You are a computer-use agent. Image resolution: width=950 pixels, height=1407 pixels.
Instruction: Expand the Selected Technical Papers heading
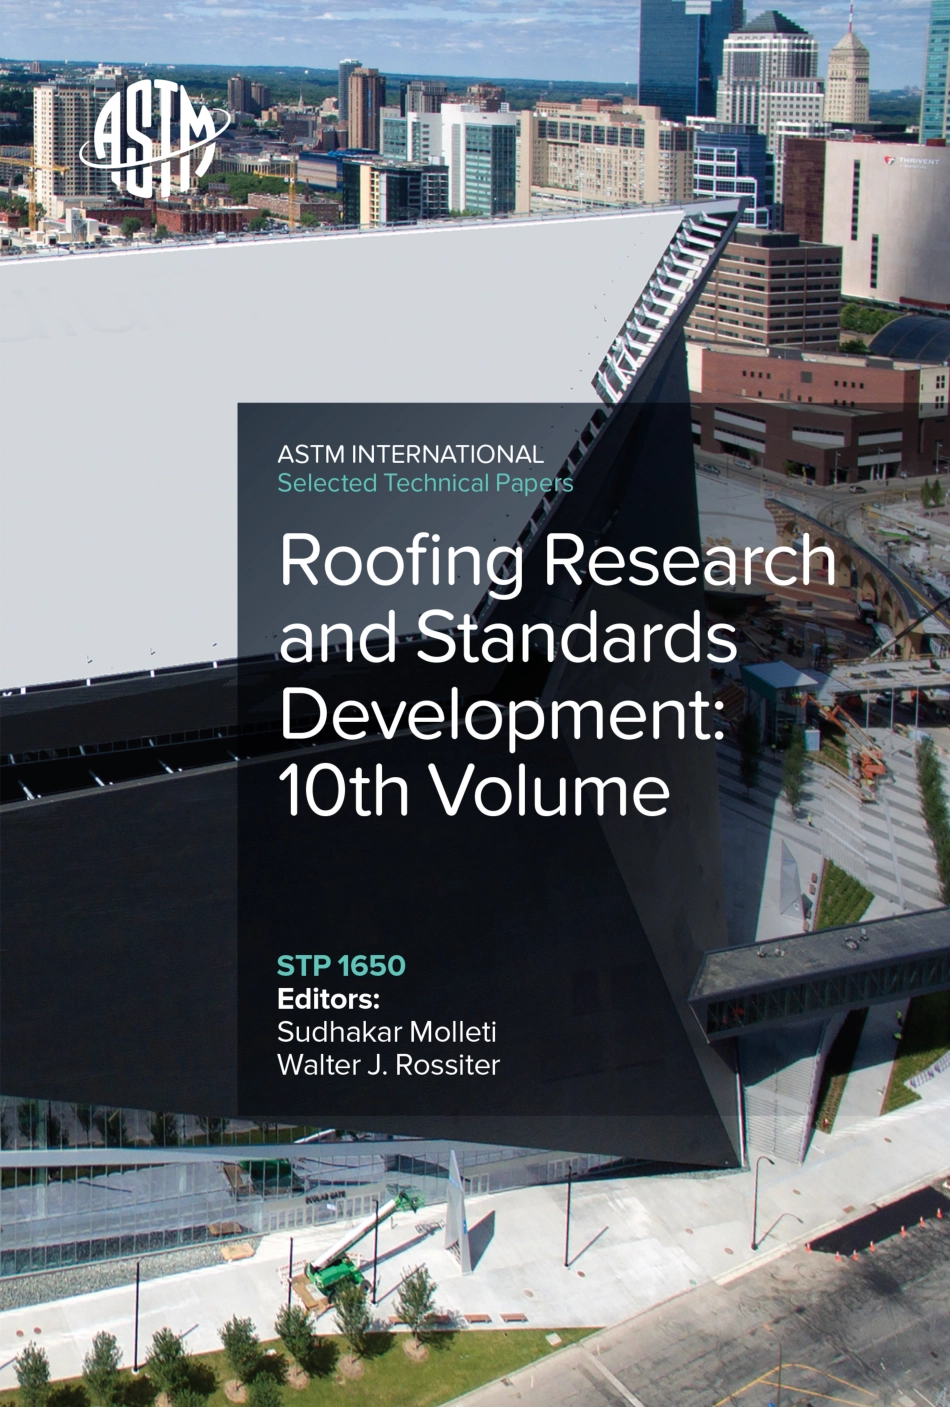coord(424,482)
